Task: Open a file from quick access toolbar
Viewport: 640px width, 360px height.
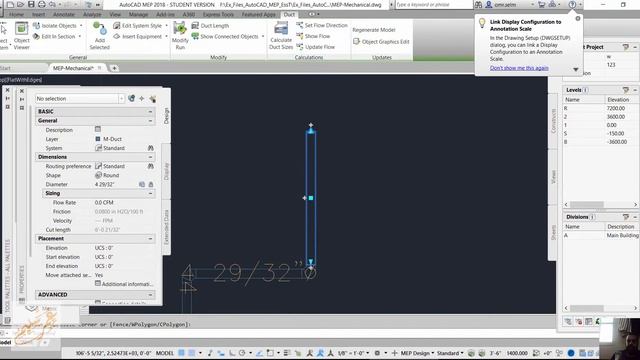Action: tap(20, 4)
